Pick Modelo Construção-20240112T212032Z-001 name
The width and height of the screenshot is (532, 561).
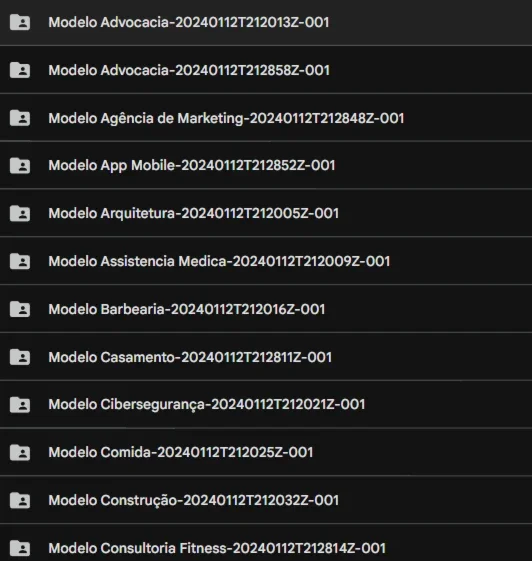click(x=194, y=500)
